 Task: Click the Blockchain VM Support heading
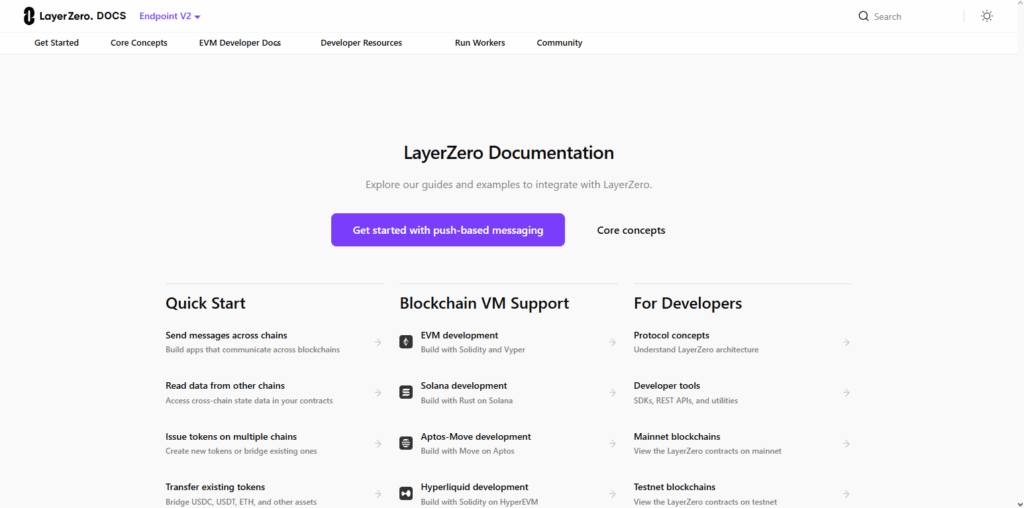click(485, 304)
